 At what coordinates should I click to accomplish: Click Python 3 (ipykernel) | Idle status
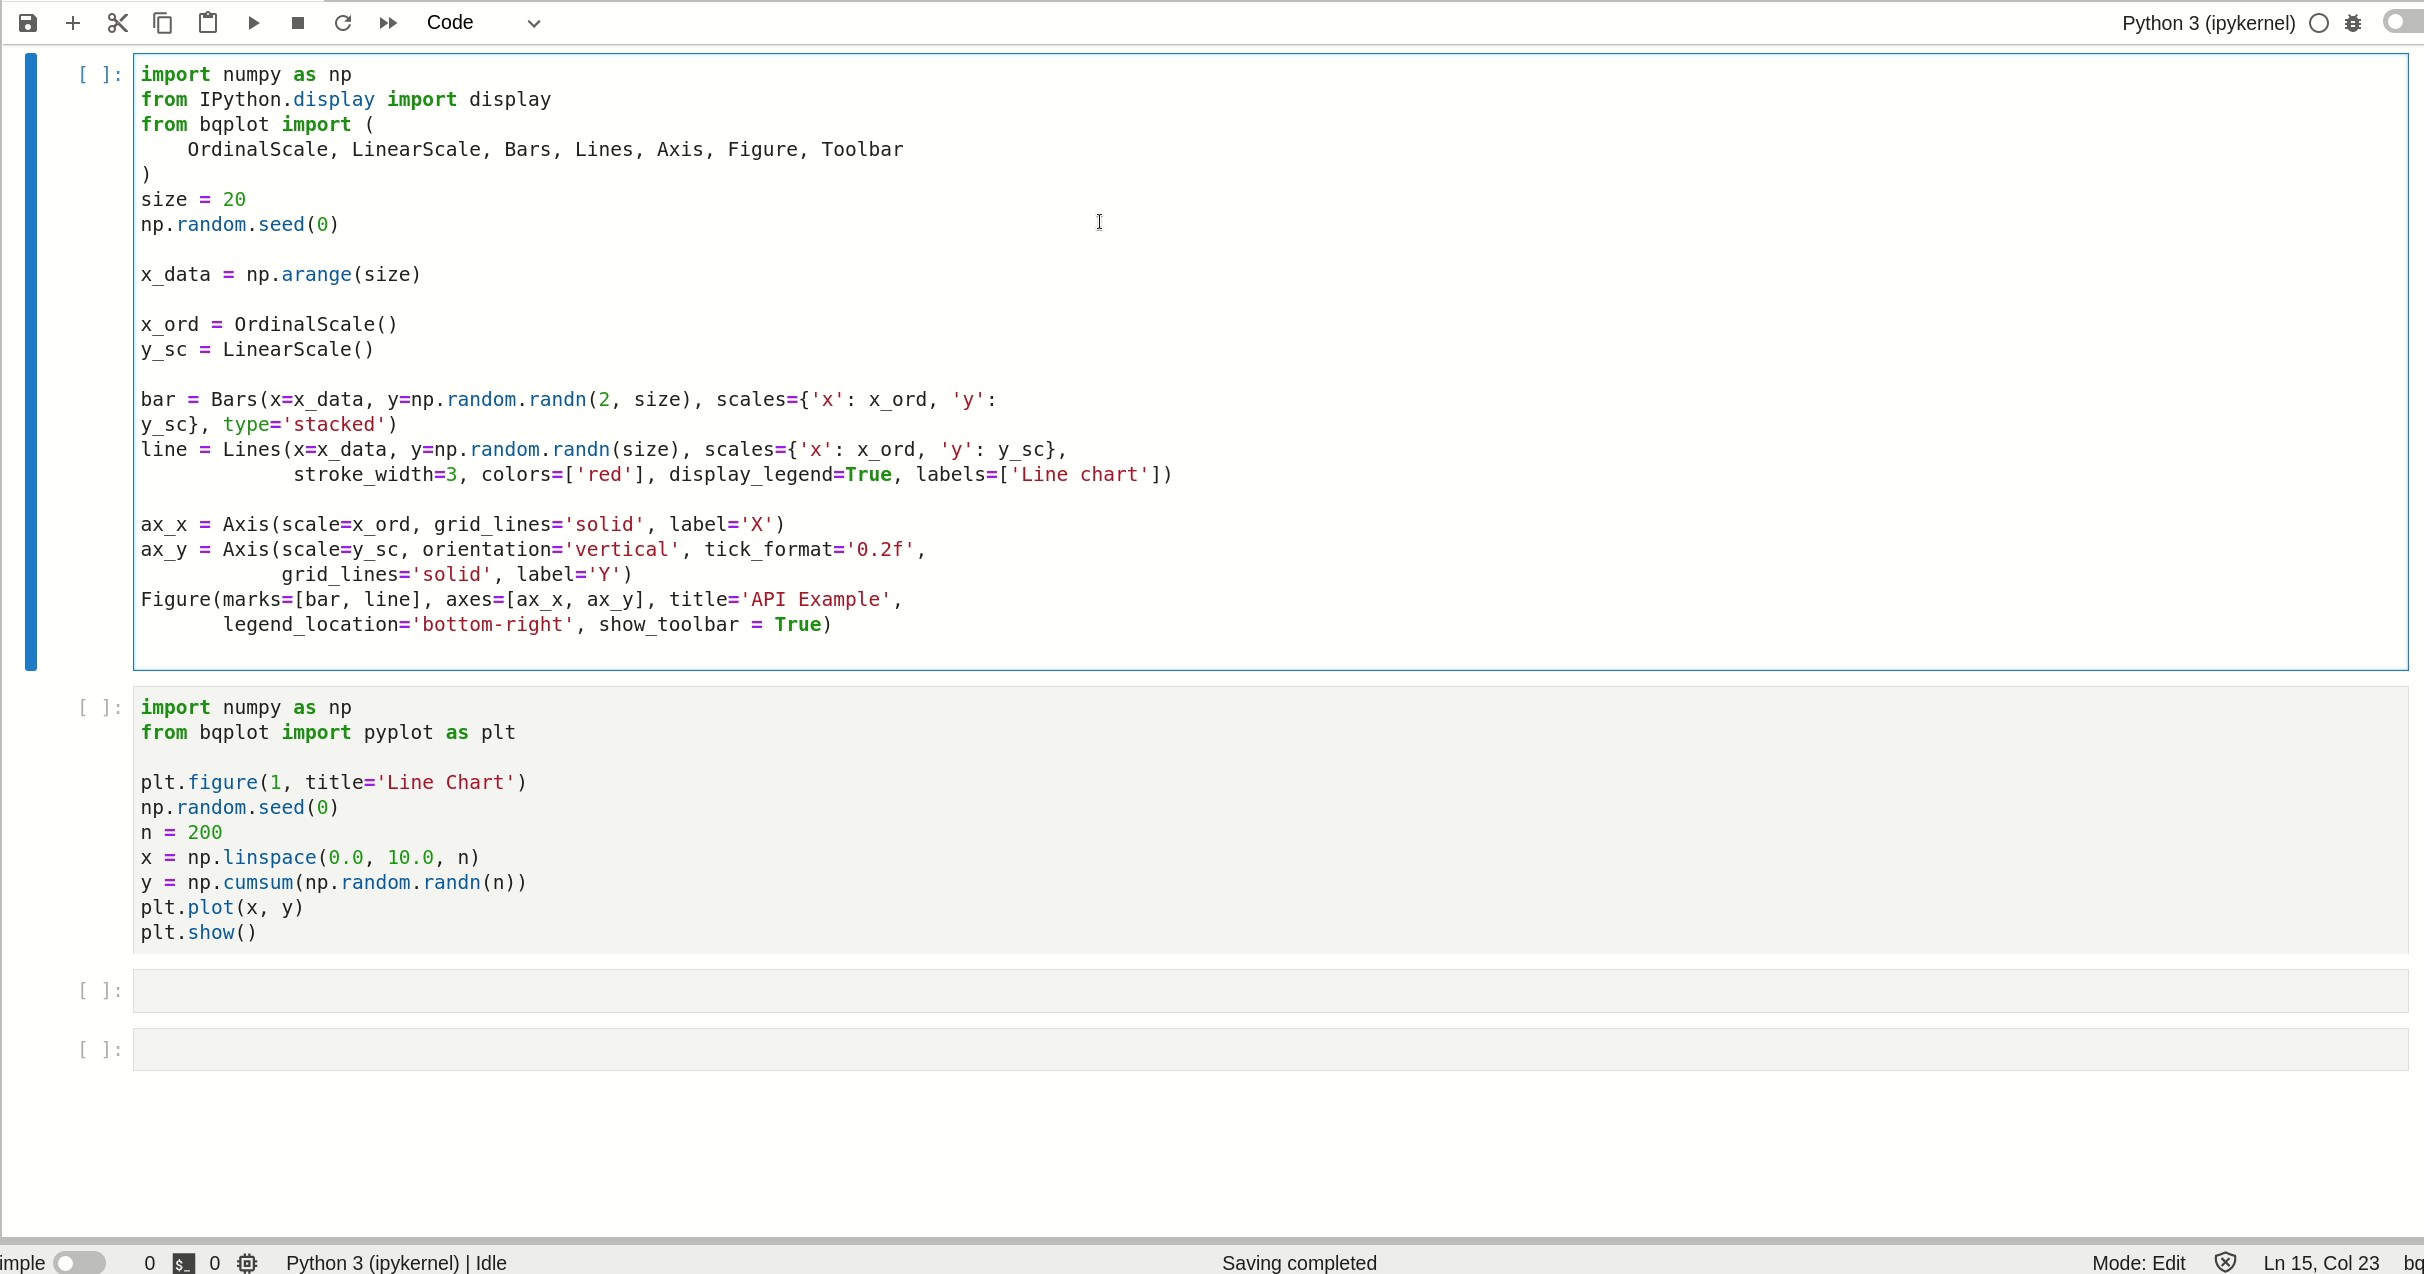(396, 1263)
